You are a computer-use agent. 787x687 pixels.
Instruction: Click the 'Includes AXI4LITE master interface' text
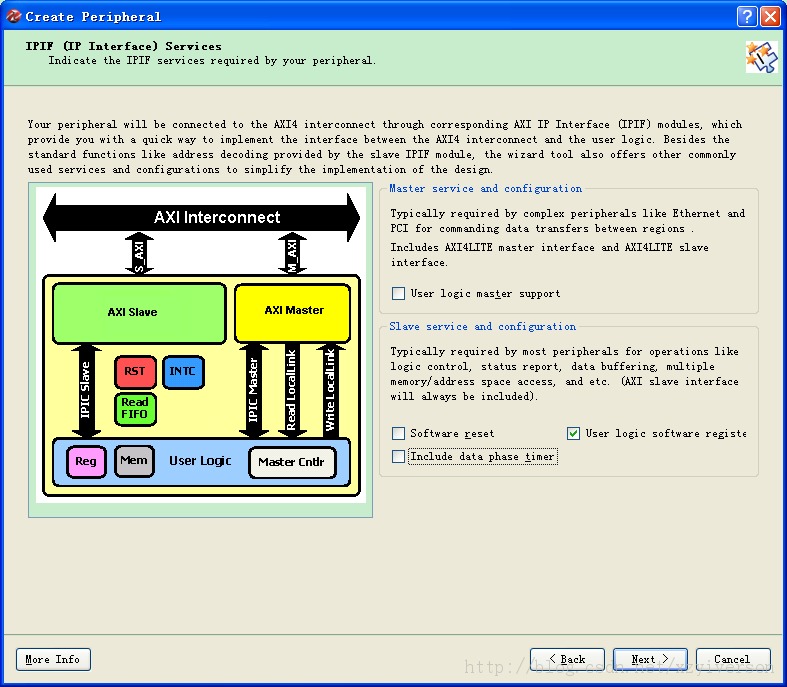[550, 255]
